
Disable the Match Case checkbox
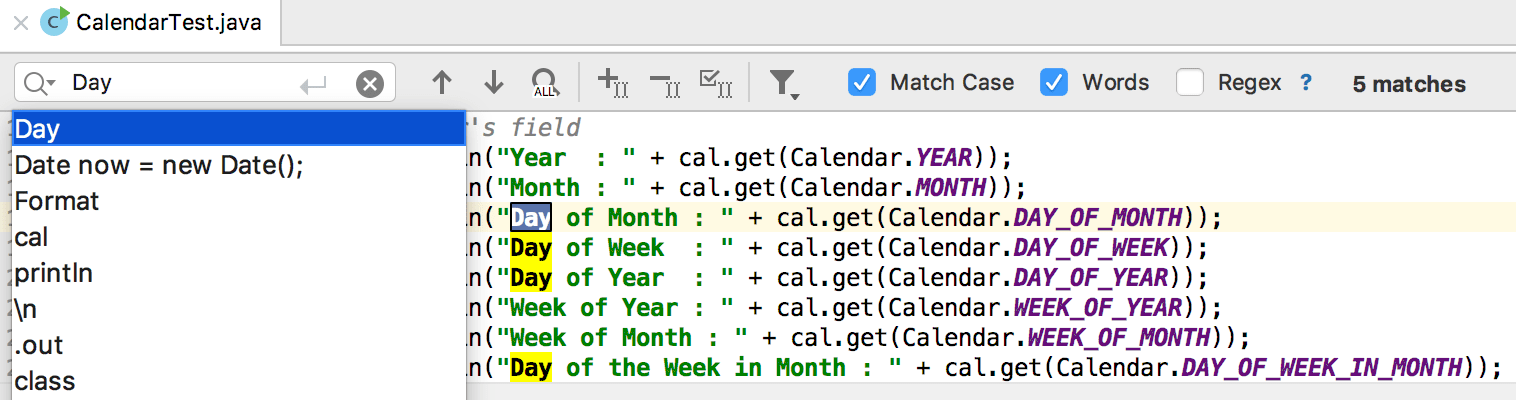[862, 82]
